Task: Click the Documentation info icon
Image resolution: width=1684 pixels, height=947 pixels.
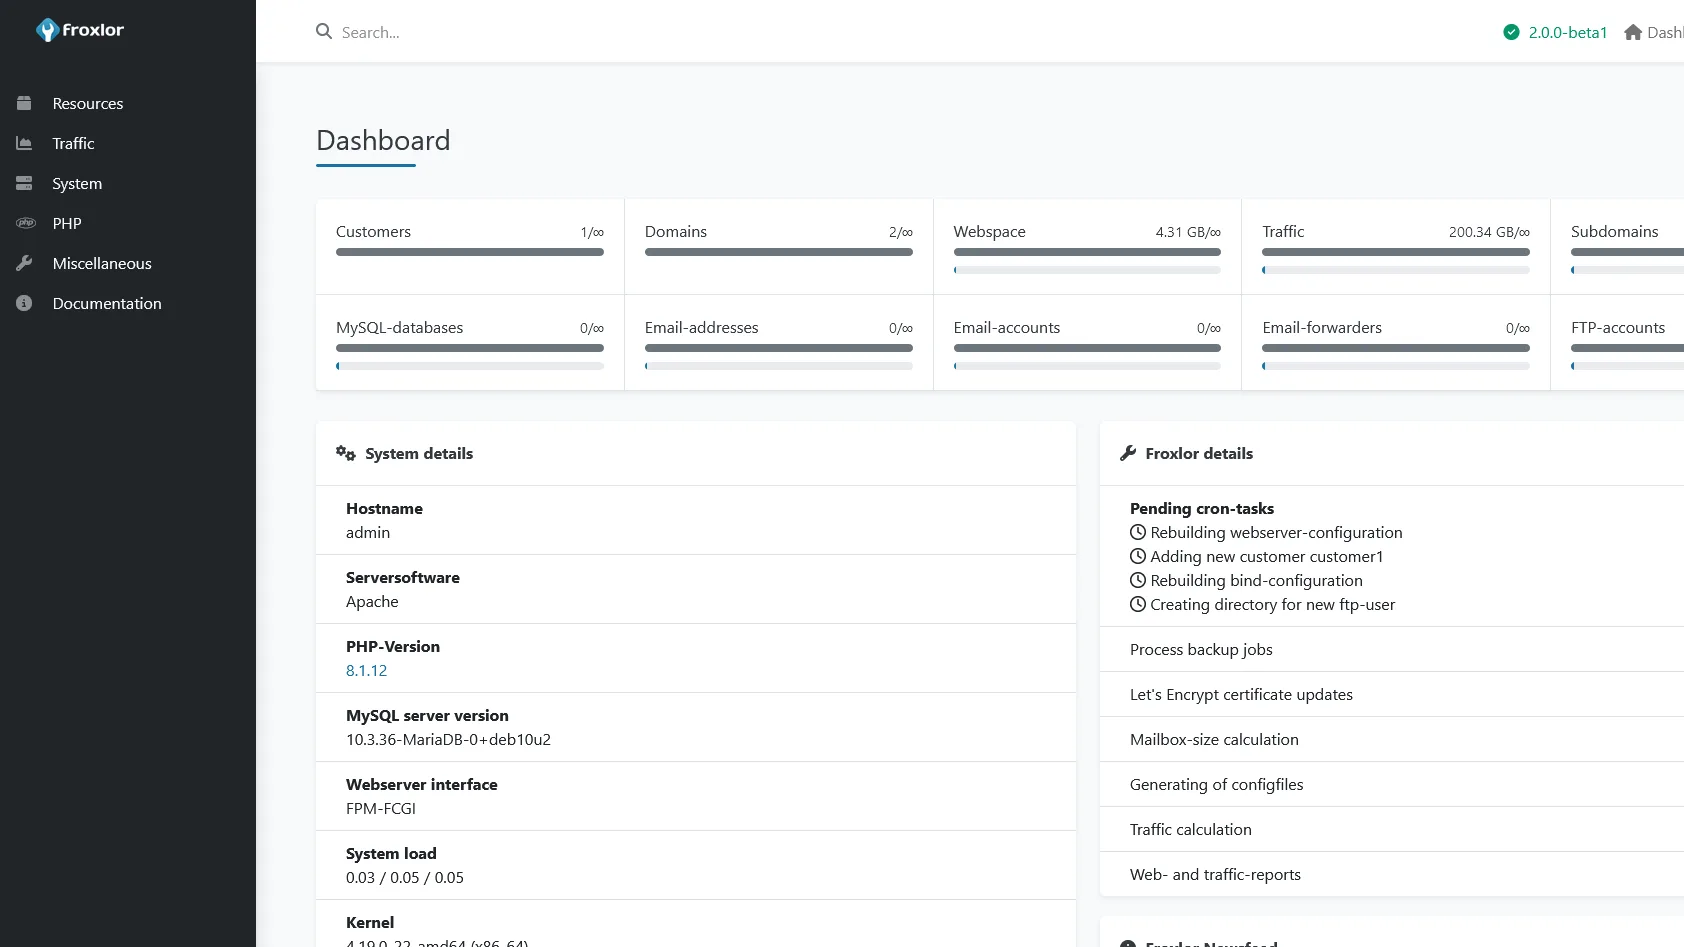Action: click(24, 303)
